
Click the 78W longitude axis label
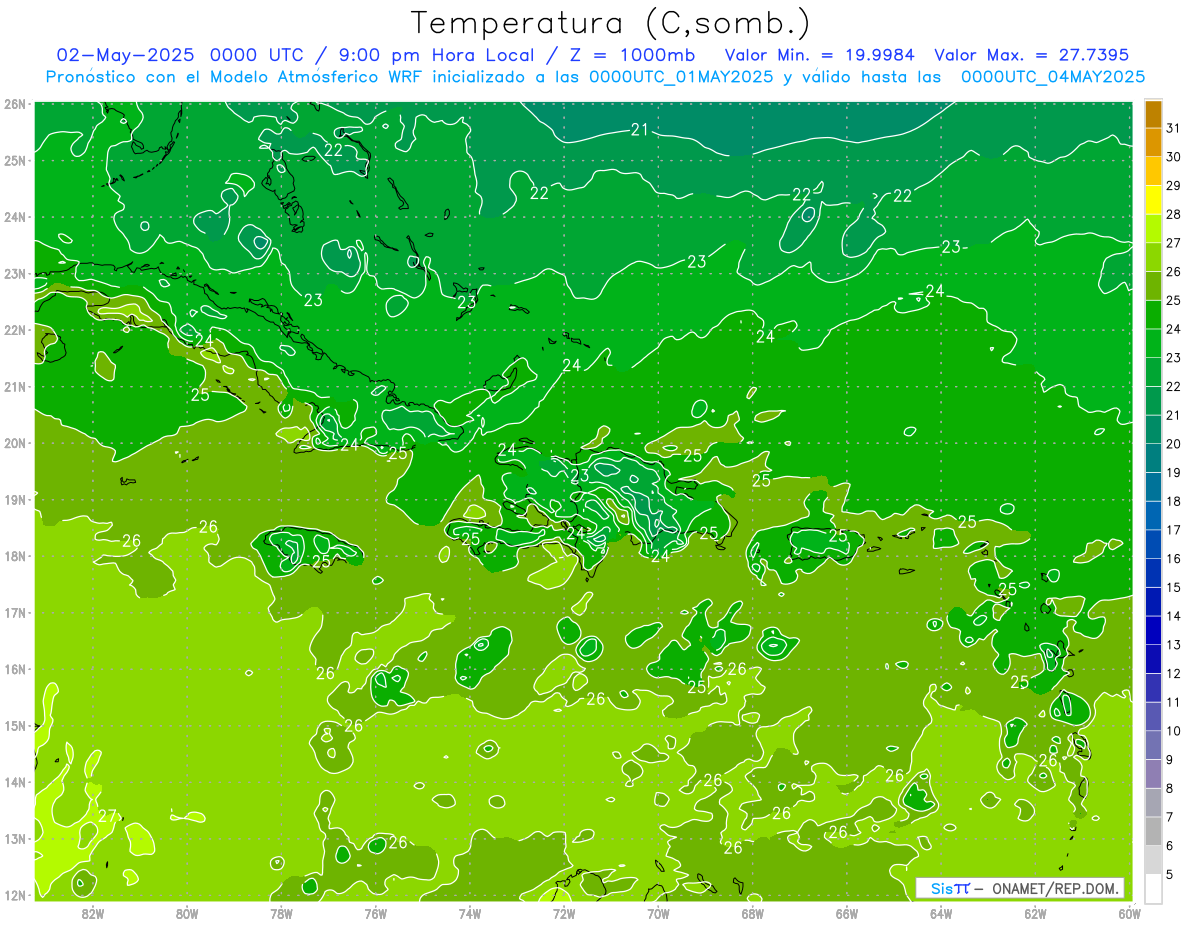coord(281,912)
